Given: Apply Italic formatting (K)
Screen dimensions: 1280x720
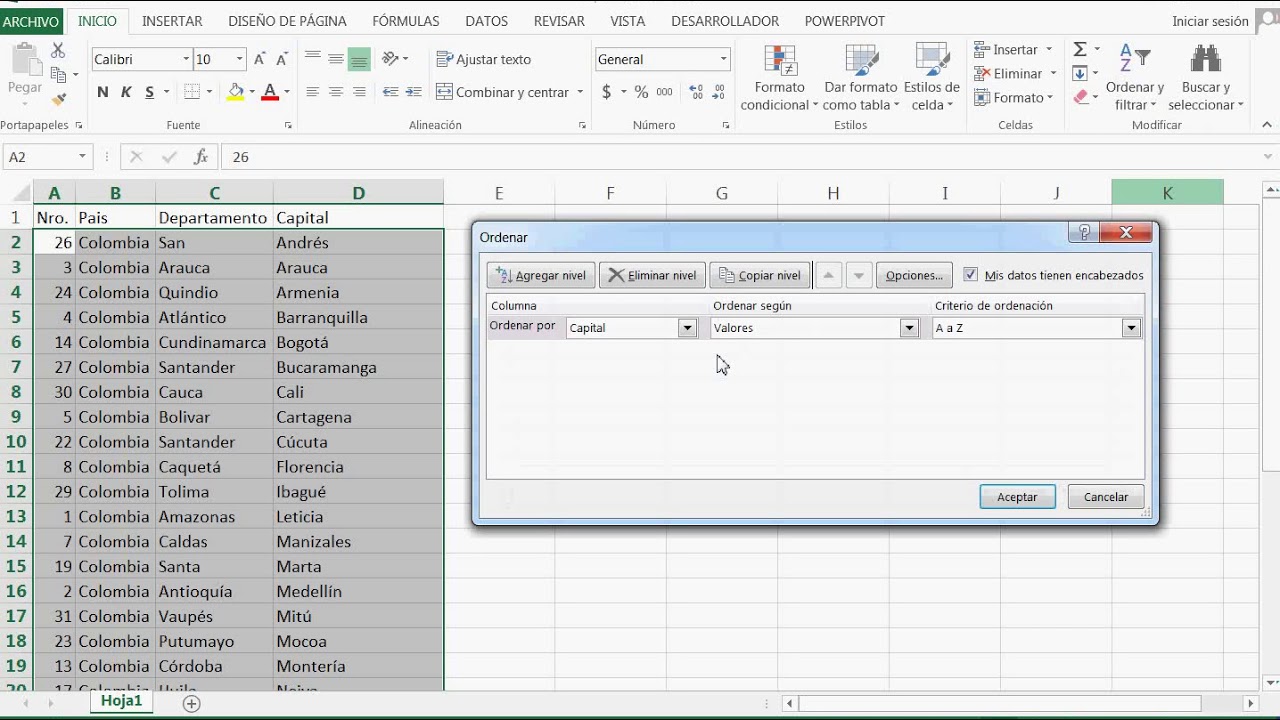Looking at the screenshot, I should 126,92.
